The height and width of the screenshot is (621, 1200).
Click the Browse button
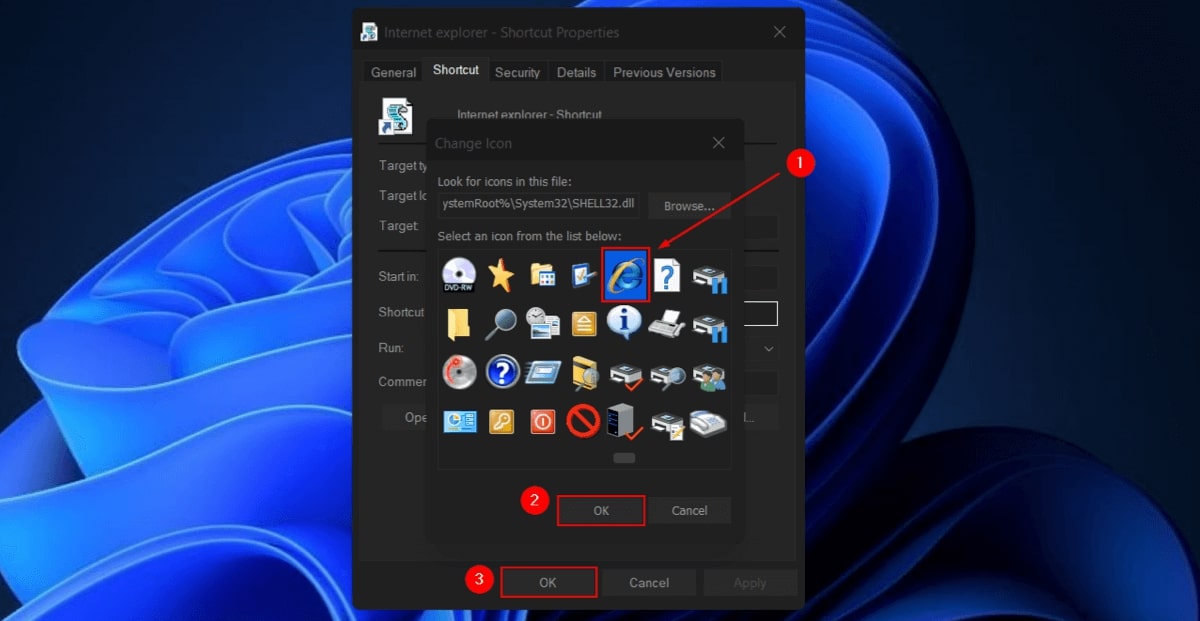pos(688,206)
